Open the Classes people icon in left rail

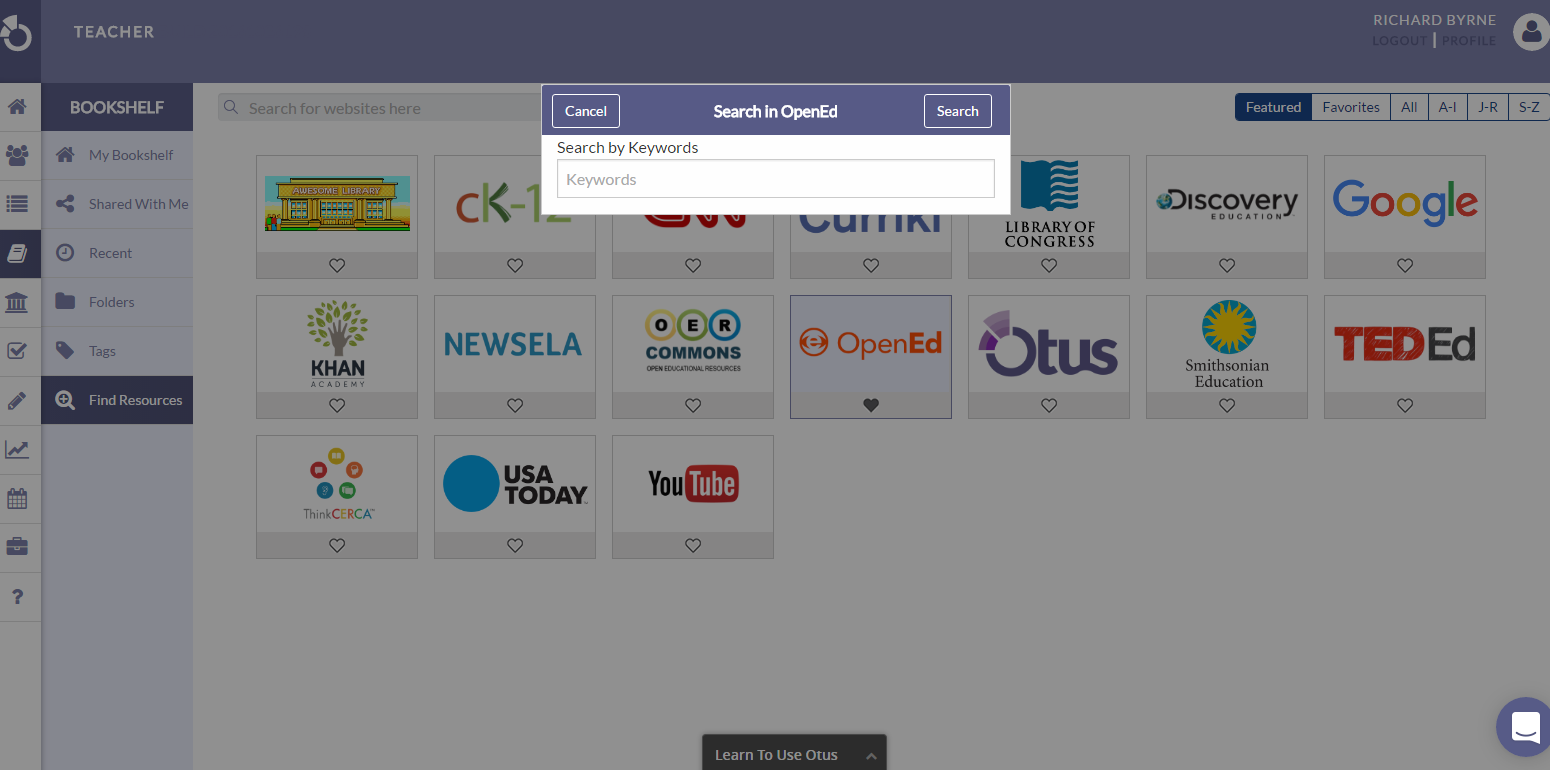pos(17,155)
